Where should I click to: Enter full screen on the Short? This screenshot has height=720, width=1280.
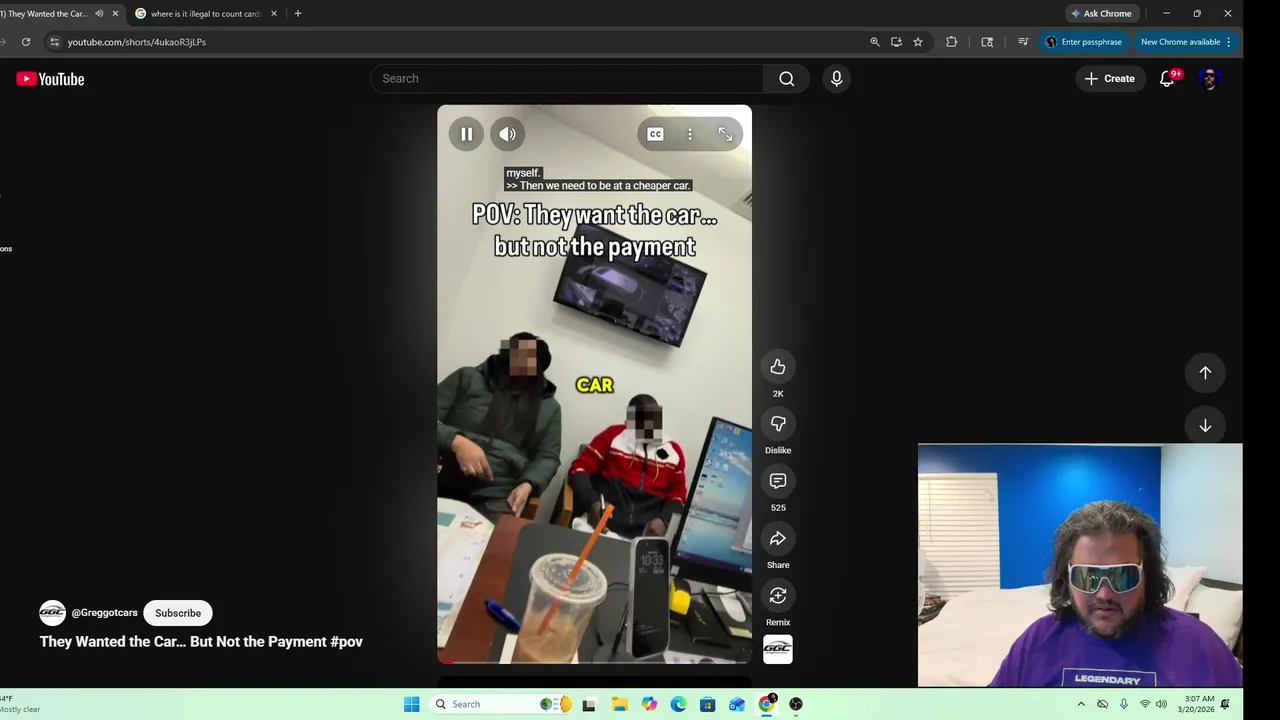pos(725,134)
